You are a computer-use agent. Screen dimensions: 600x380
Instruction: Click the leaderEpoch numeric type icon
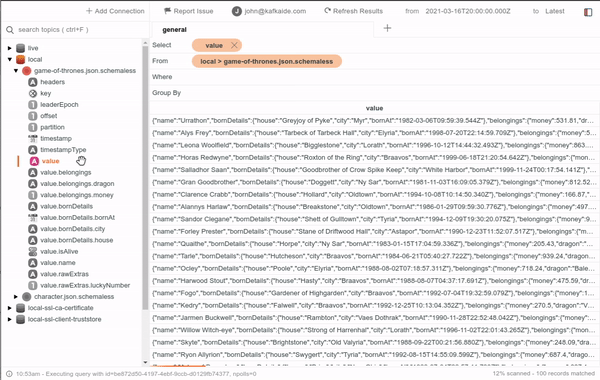point(33,104)
